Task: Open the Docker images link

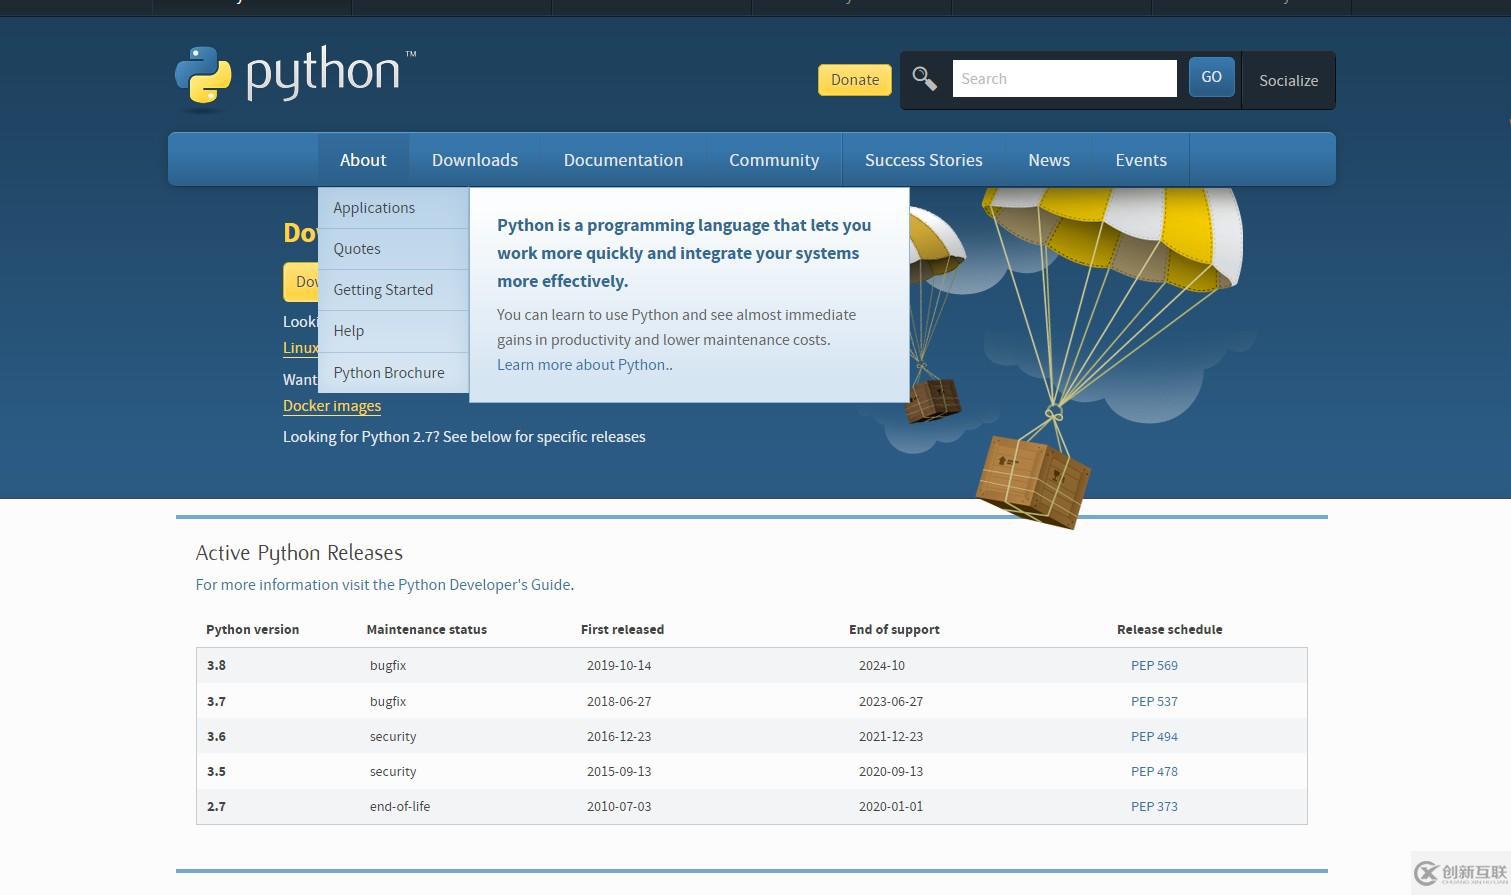Action: coord(332,406)
